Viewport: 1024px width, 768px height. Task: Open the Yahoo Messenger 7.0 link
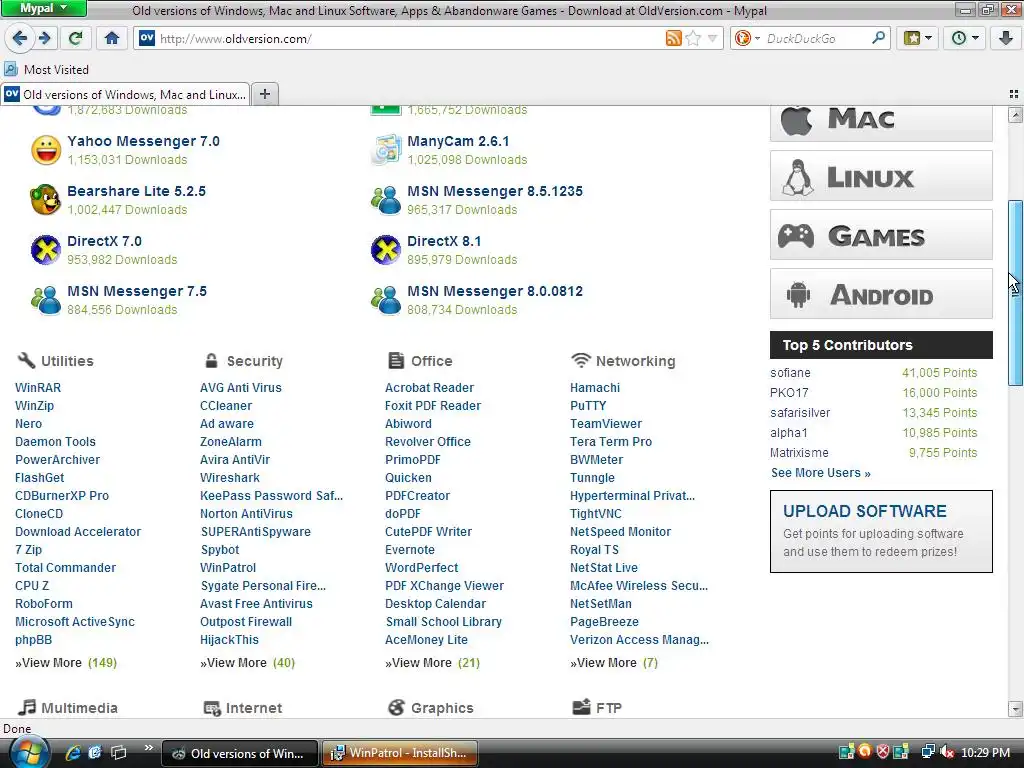point(144,141)
